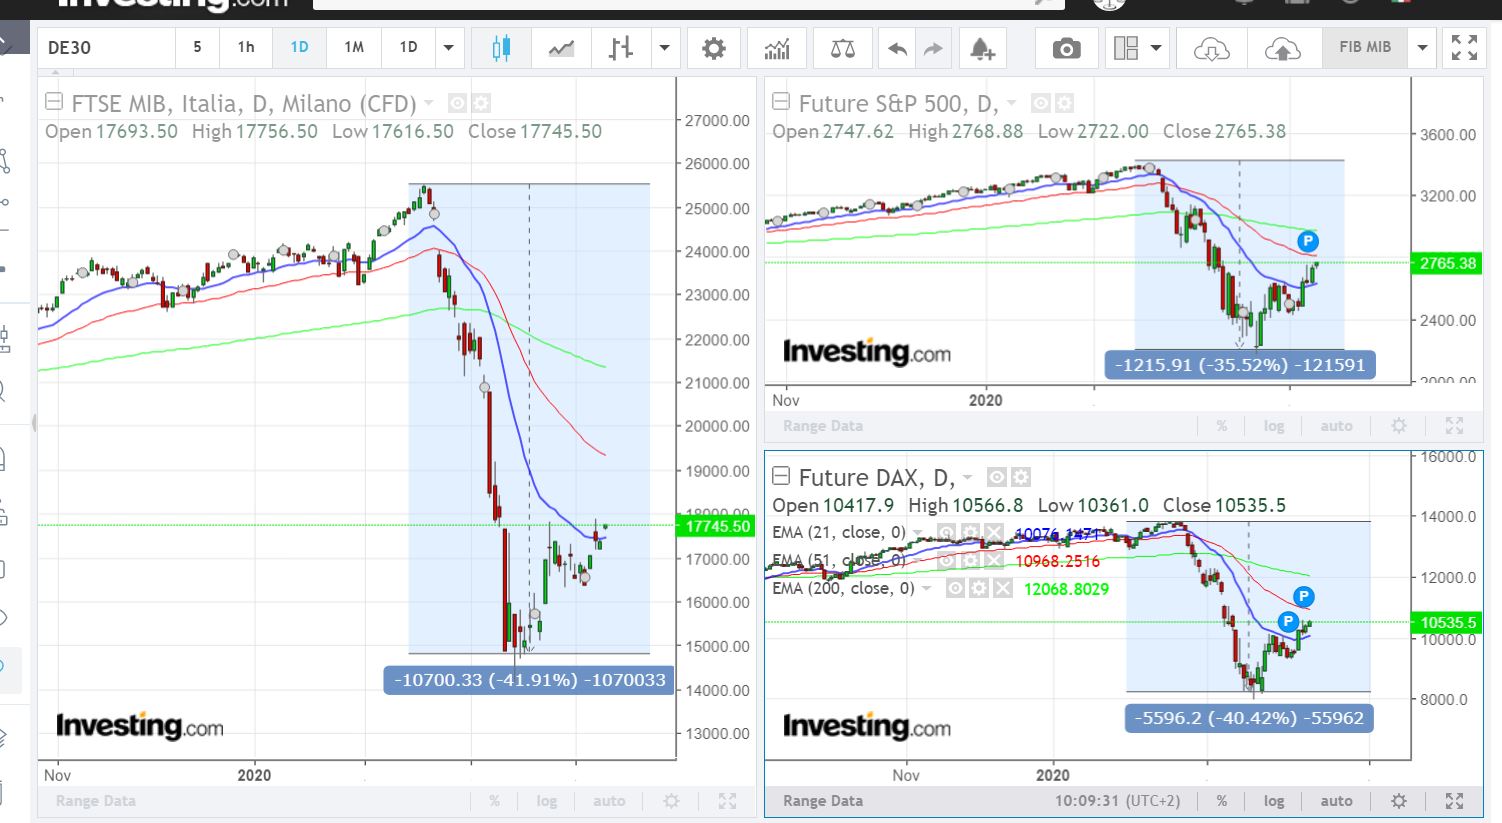Remove the EMA 21 indicator
This screenshot has width=1502, height=823.
tap(993, 533)
